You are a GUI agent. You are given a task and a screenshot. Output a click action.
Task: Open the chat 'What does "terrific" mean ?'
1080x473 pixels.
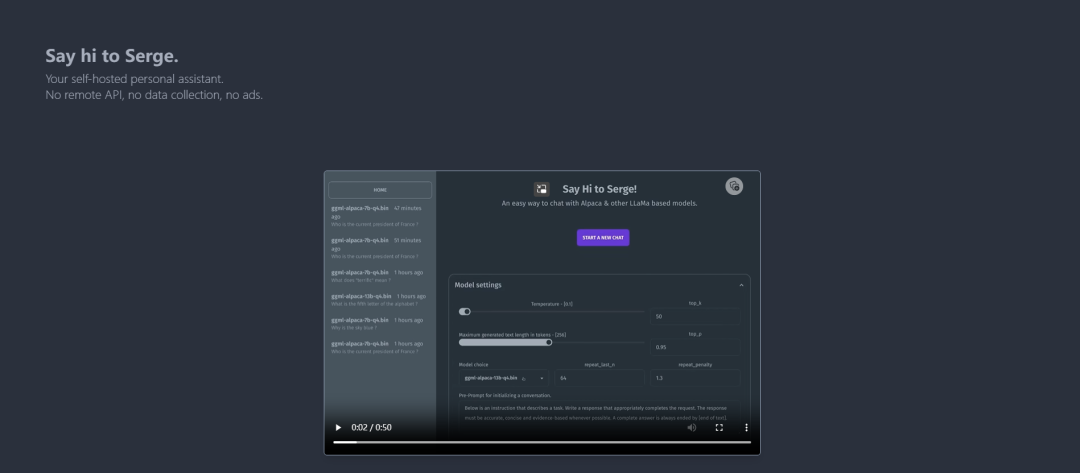(x=380, y=276)
